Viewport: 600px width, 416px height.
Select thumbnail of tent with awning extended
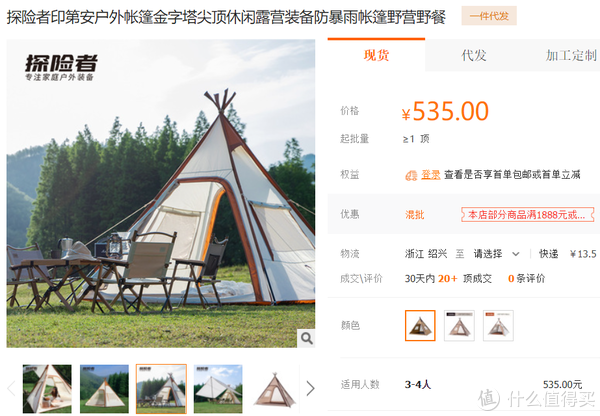[218, 389]
